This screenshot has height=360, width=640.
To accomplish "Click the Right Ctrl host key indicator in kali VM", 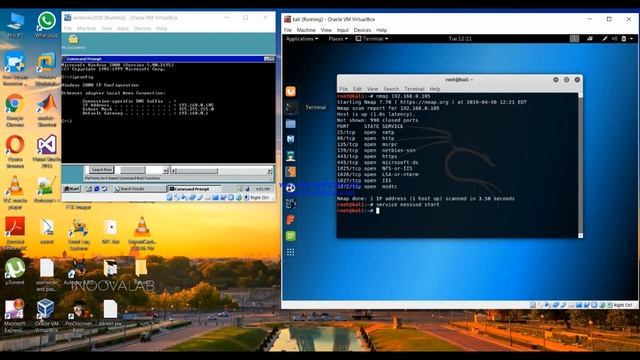I will click(623, 305).
